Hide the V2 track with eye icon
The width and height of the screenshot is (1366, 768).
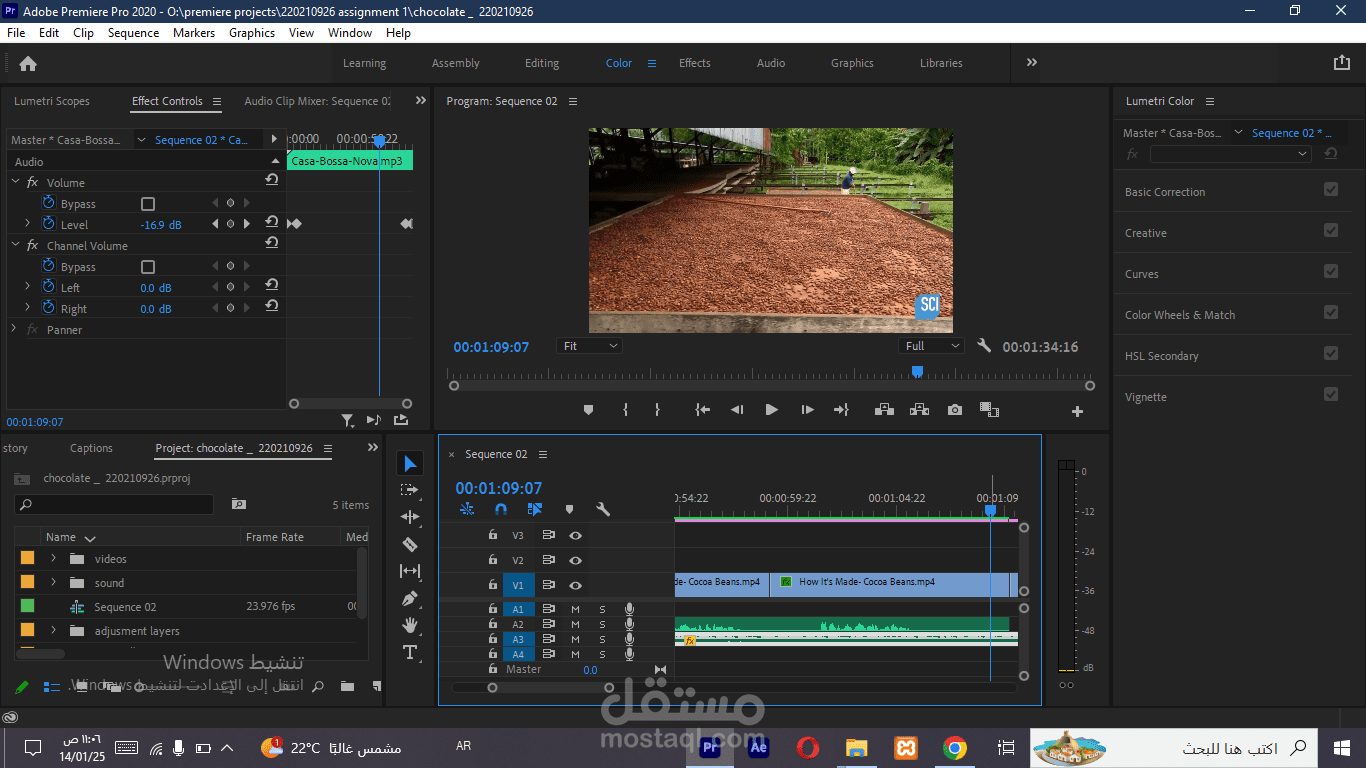[x=575, y=561]
